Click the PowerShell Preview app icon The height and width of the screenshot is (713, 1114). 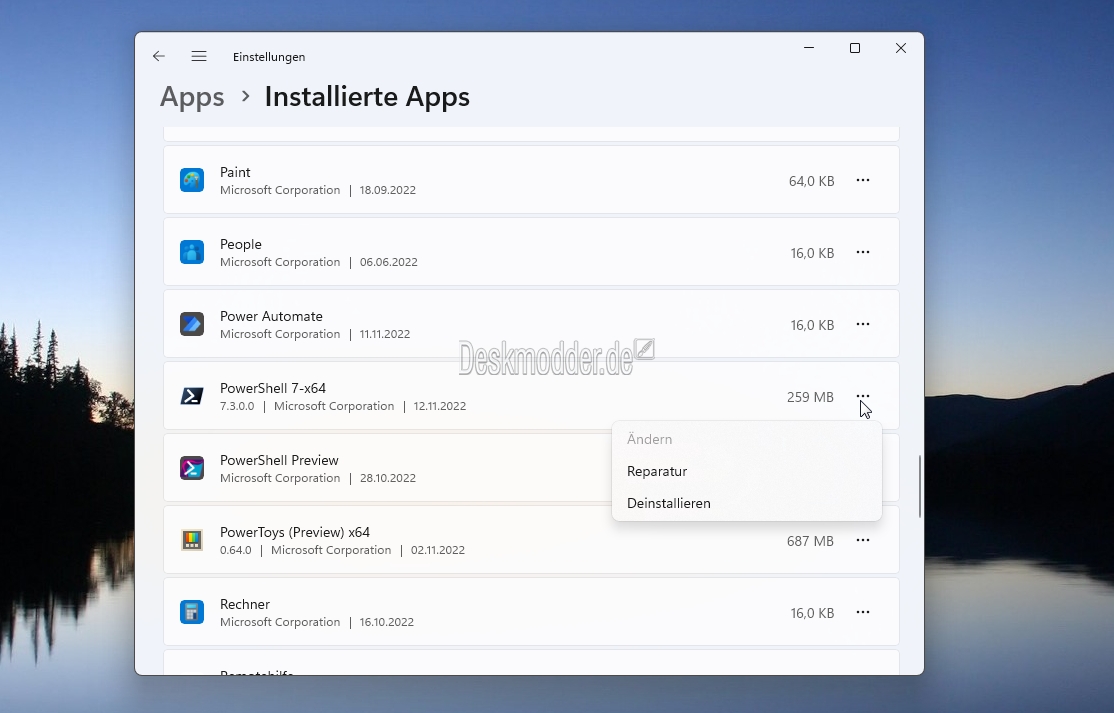click(192, 468)
